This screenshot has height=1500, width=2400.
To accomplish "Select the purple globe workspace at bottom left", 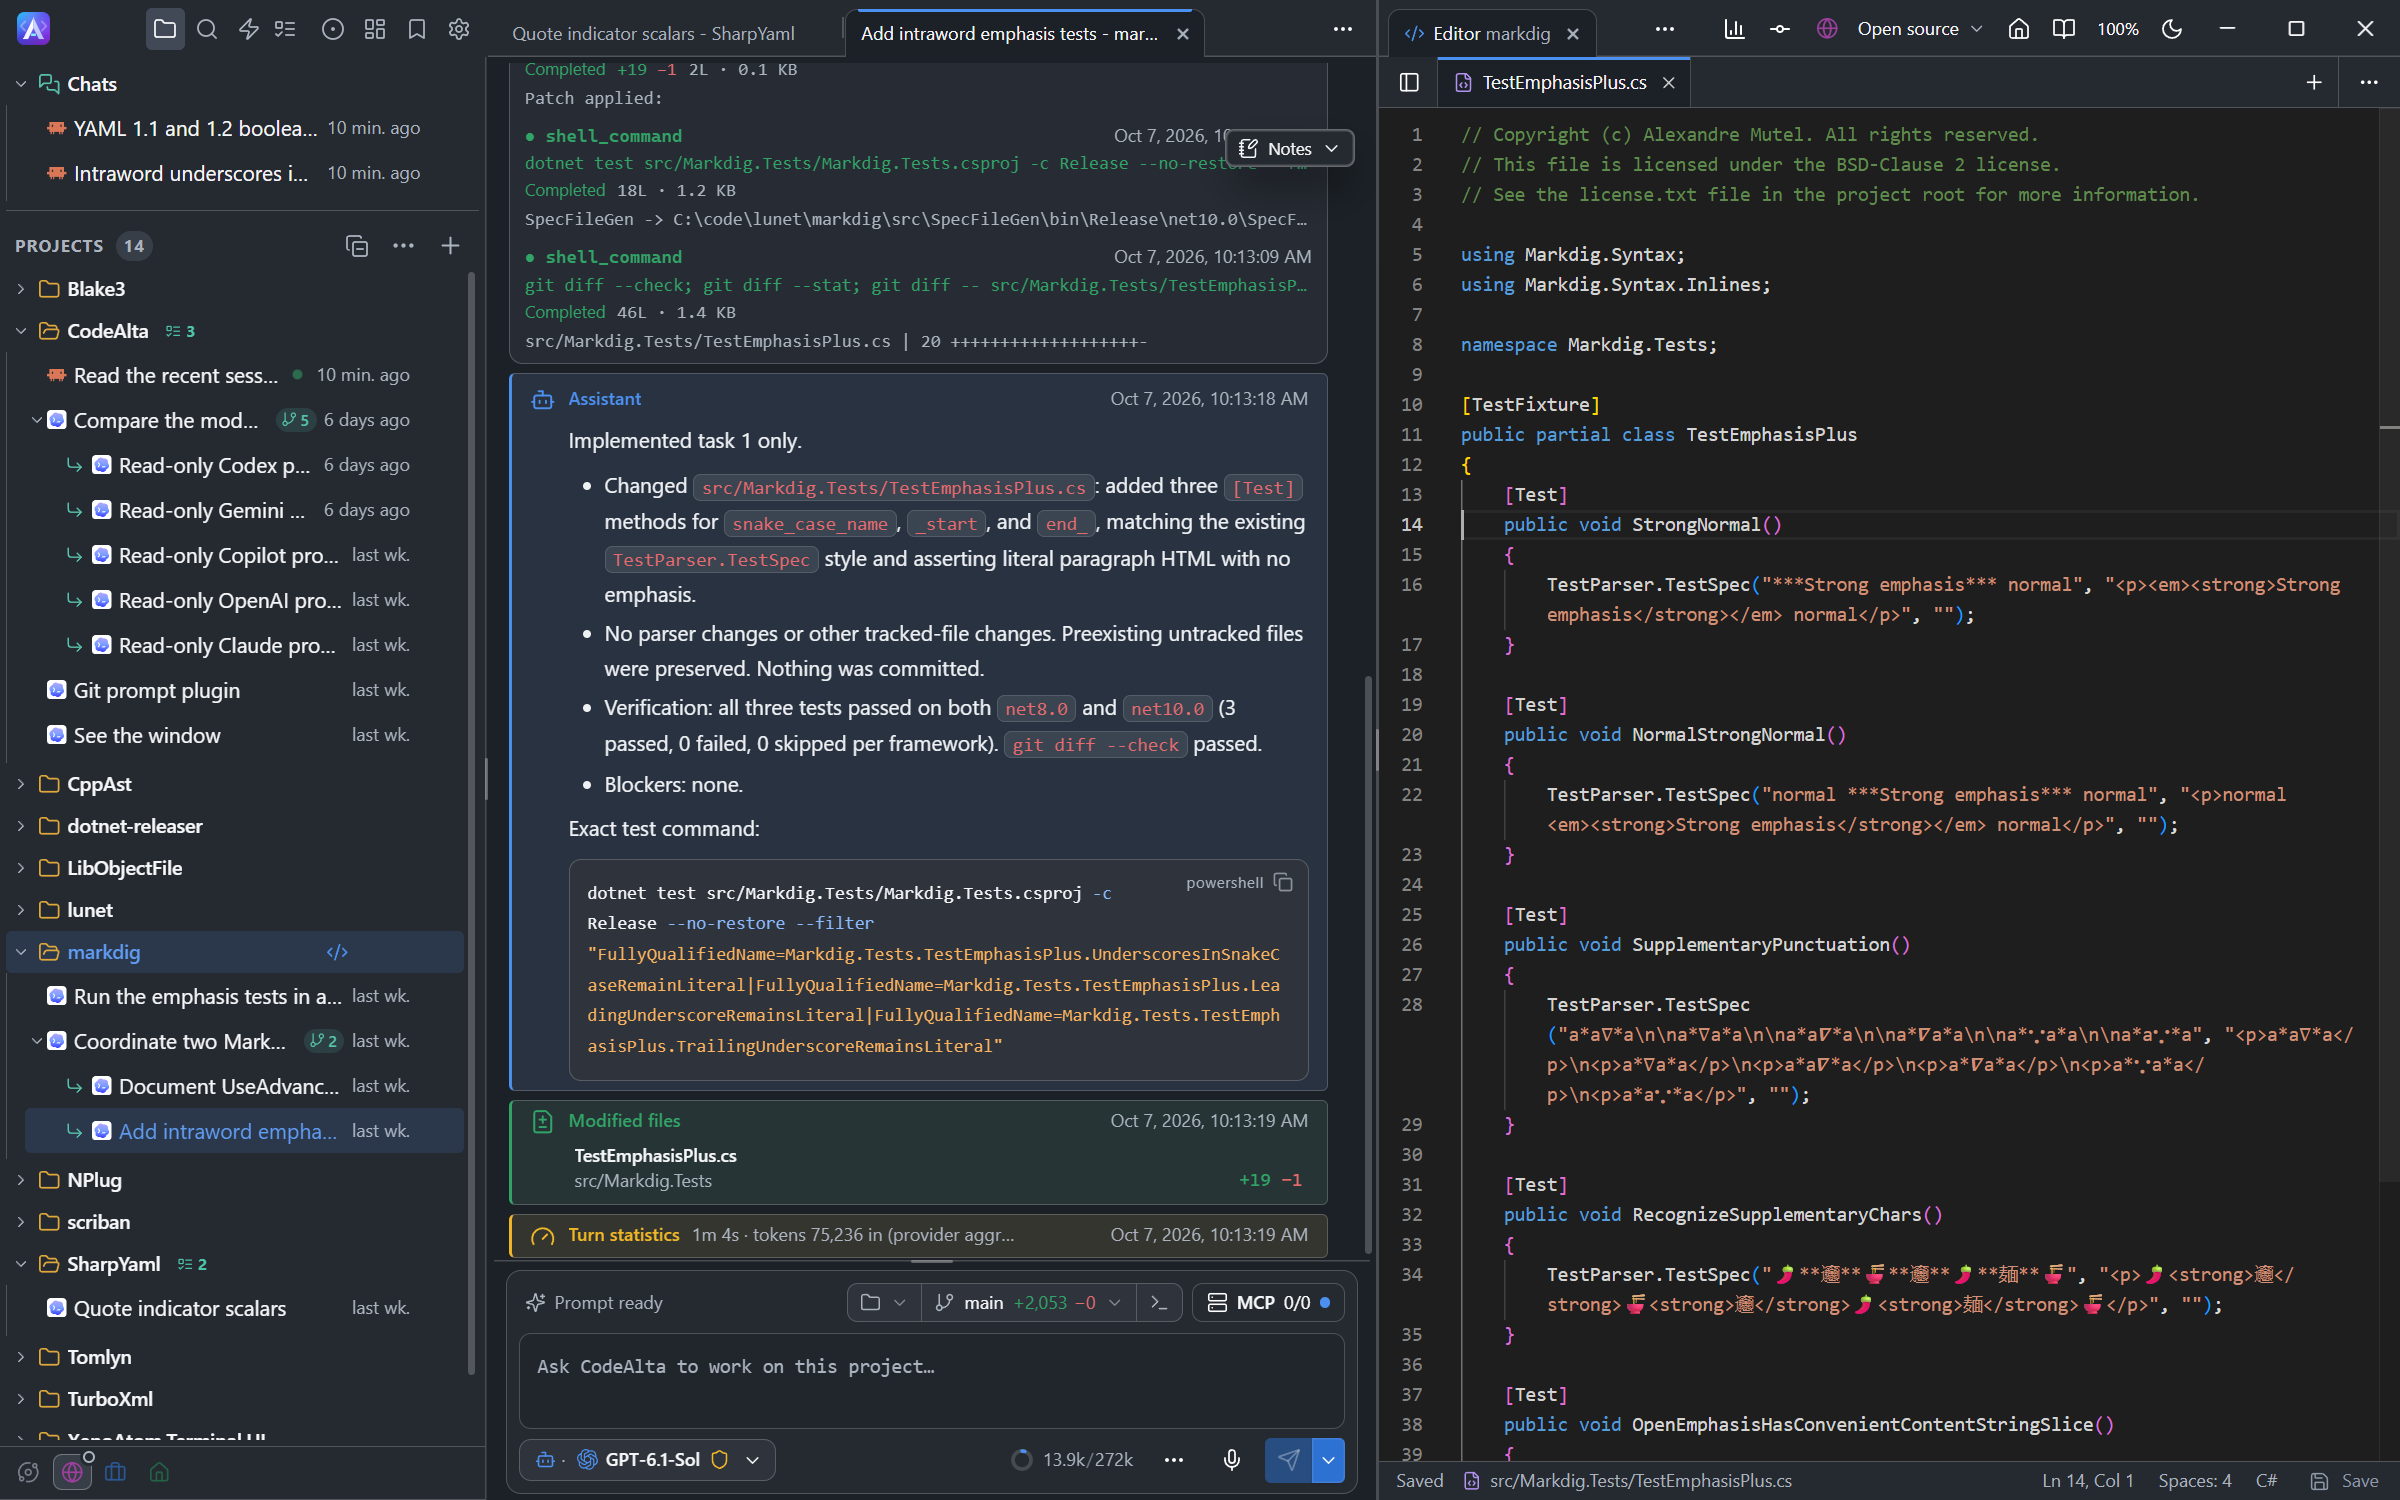I will click(x=72, y=1472).
